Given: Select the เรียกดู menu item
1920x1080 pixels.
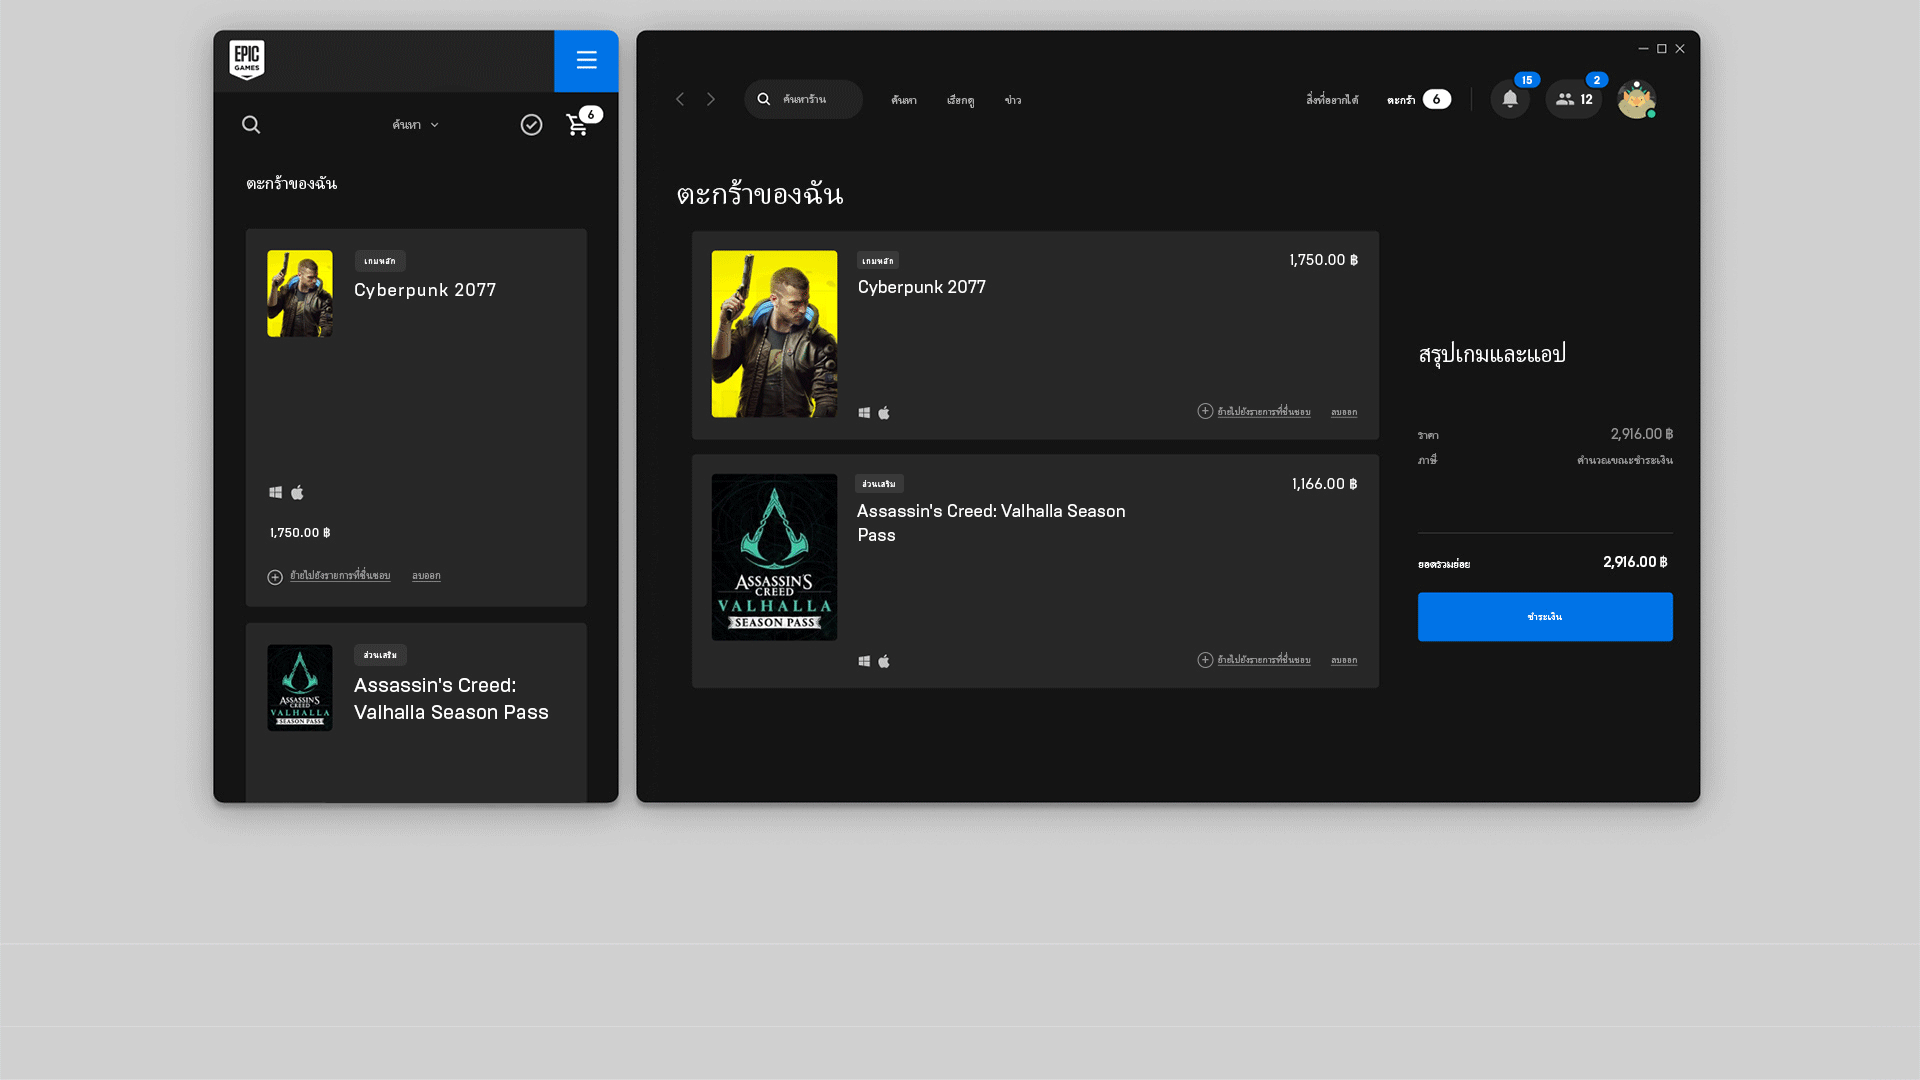Looking at the screenshot, I should click(960, 100).
